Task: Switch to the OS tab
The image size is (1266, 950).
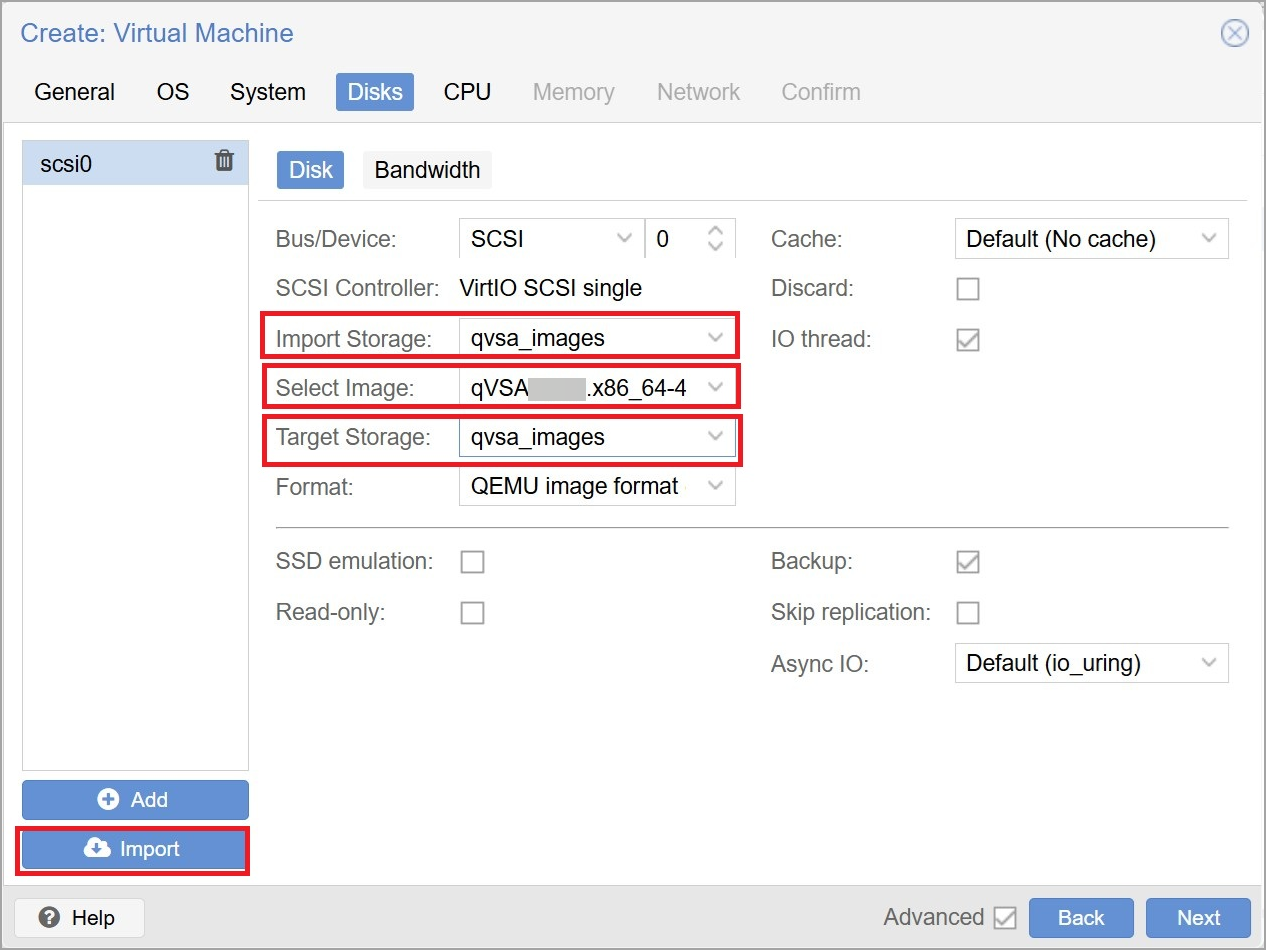Action: (x=173, y=92)
